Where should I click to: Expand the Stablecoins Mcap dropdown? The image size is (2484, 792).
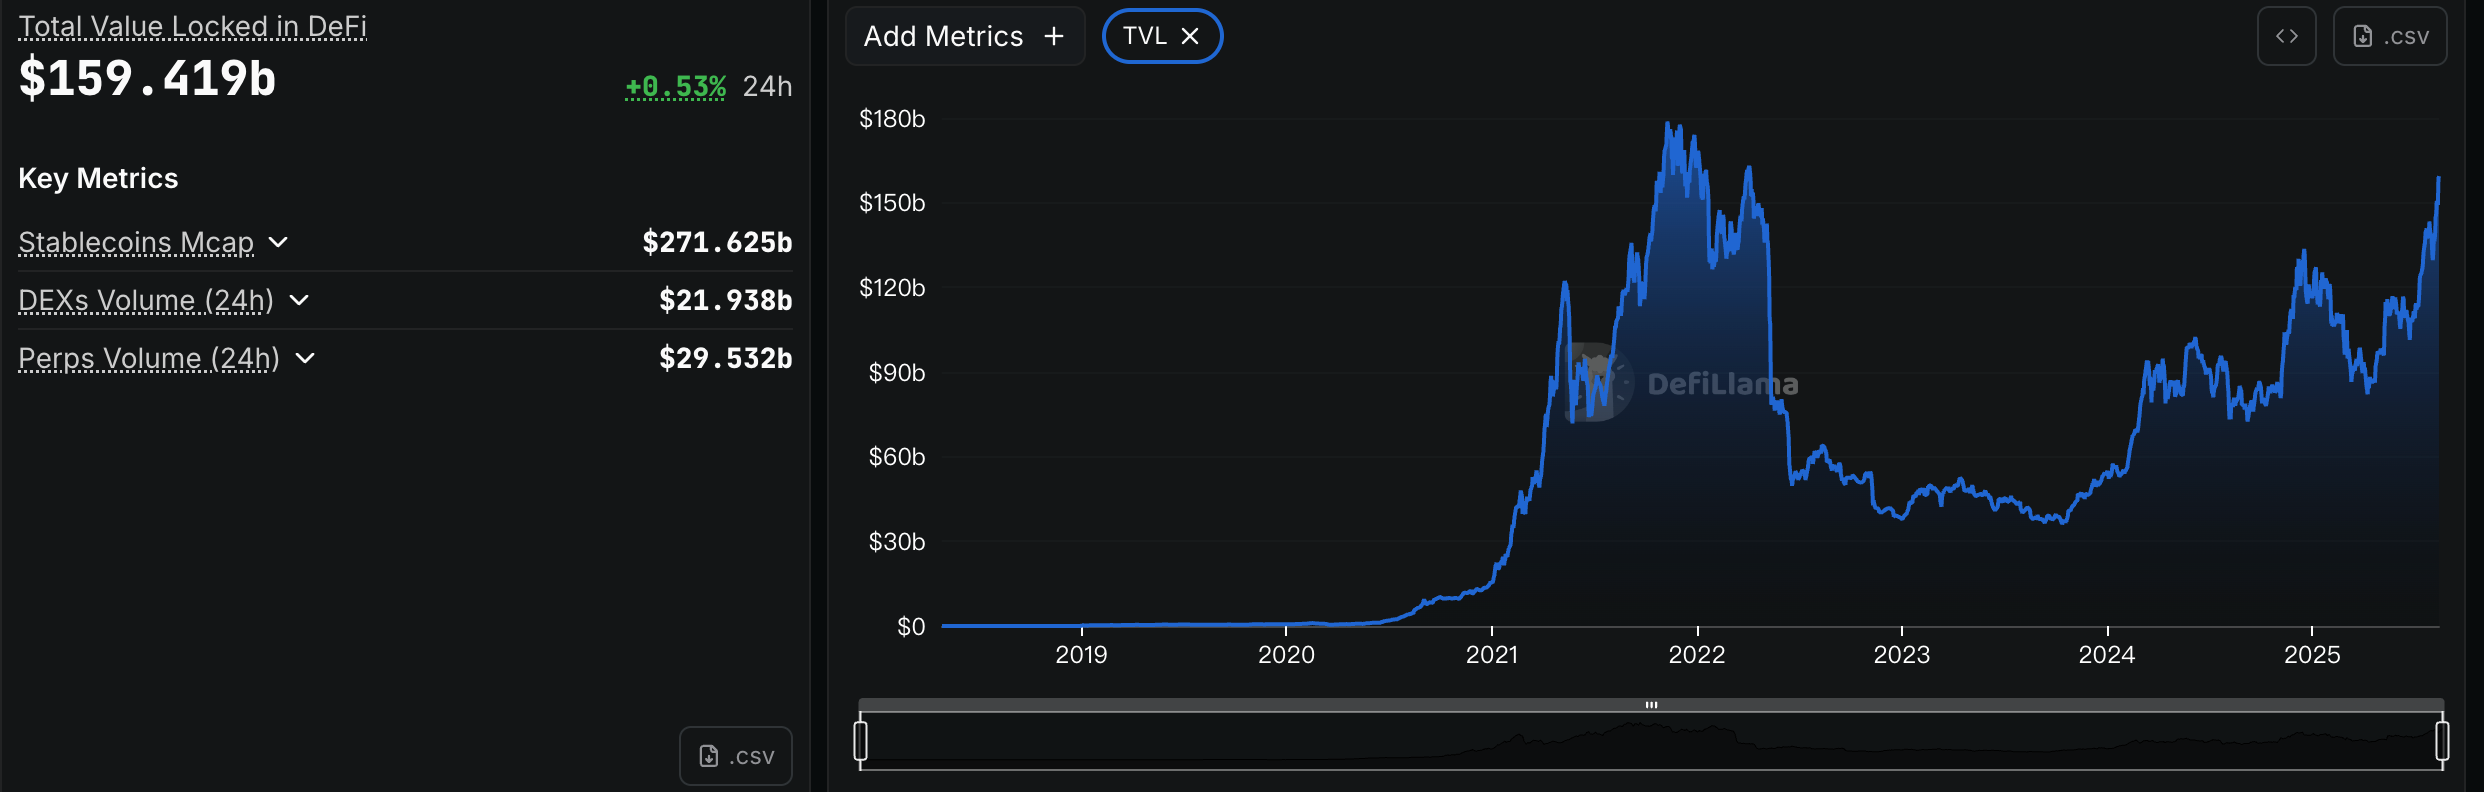[278, 242]
